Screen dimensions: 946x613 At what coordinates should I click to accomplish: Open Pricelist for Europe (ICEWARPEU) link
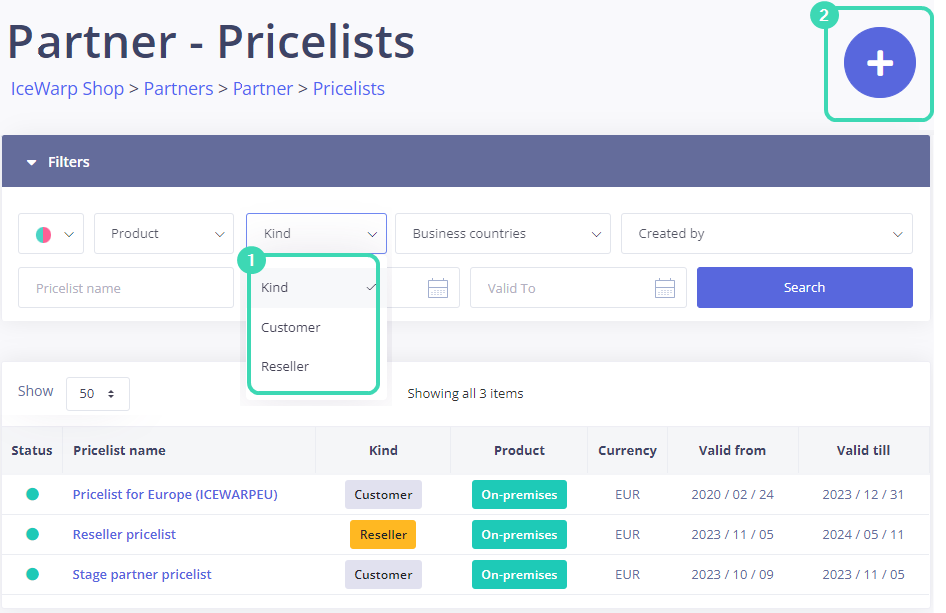click(175, 494)
